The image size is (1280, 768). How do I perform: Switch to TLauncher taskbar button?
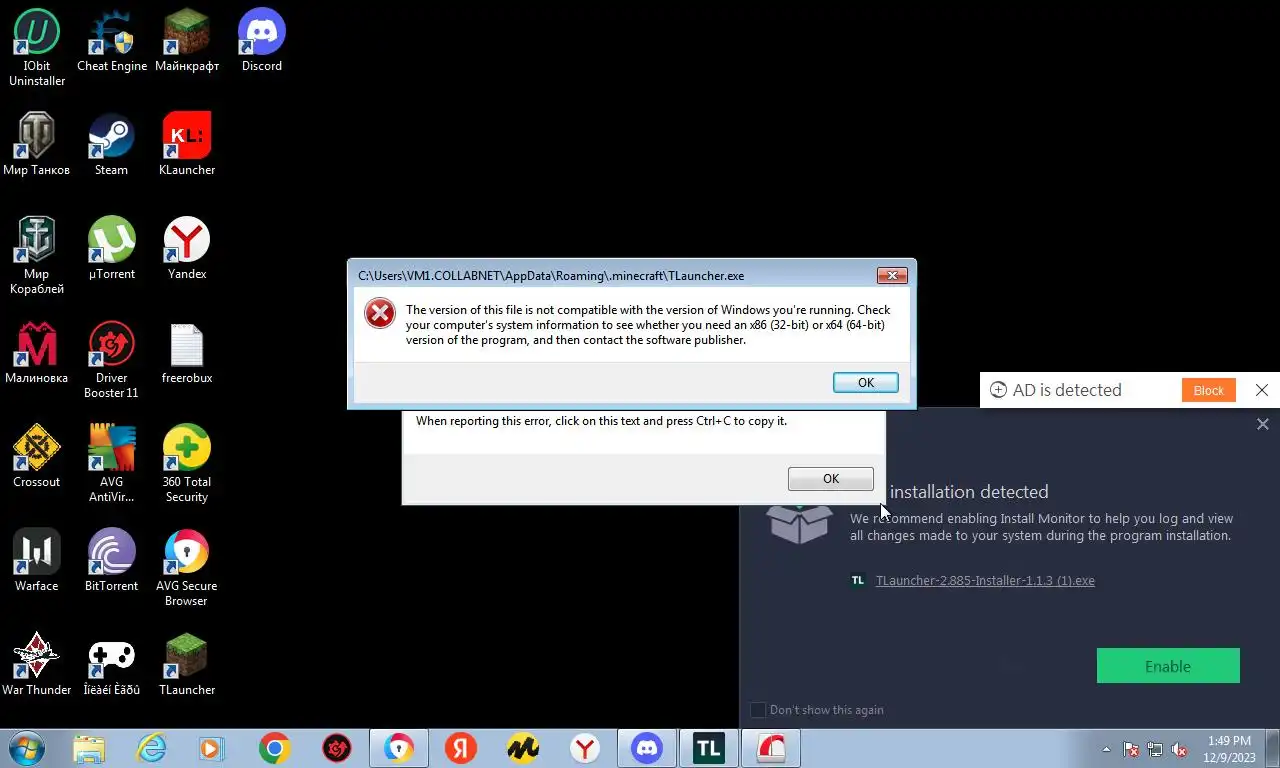[709, 748]
